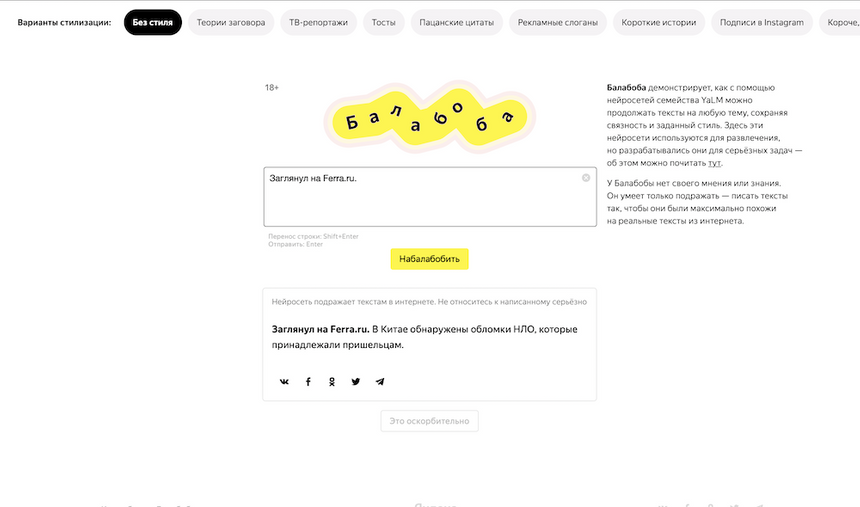Choose the "ТВ-репортажи" style
The image size is (860, 507).
point(317,22)
